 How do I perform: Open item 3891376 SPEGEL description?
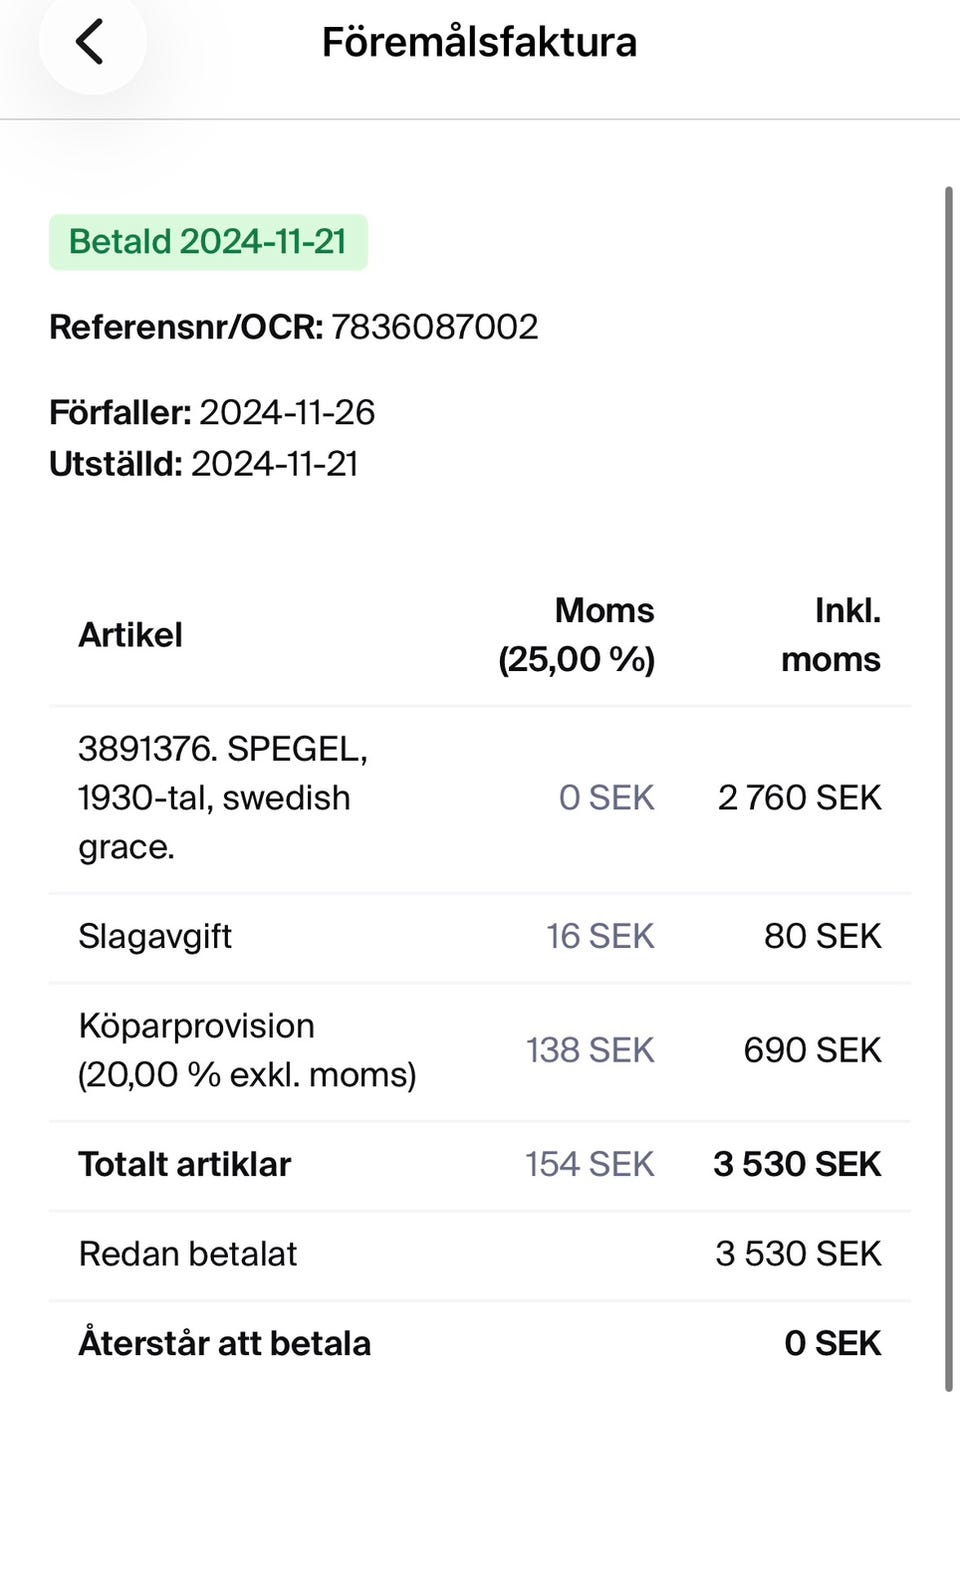222,798
